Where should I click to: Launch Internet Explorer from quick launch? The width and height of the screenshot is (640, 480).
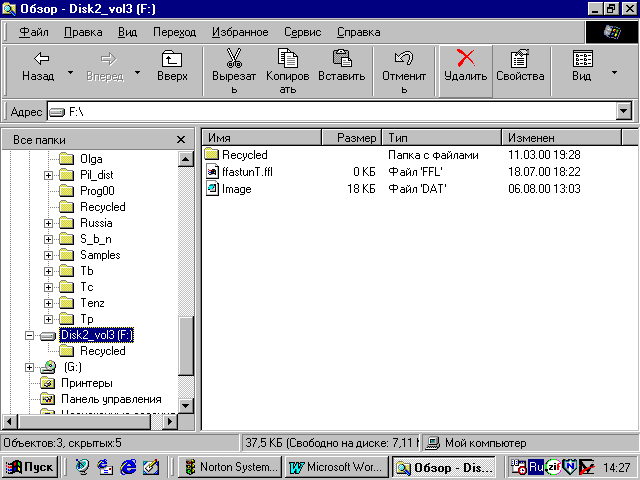click(128, 467)
